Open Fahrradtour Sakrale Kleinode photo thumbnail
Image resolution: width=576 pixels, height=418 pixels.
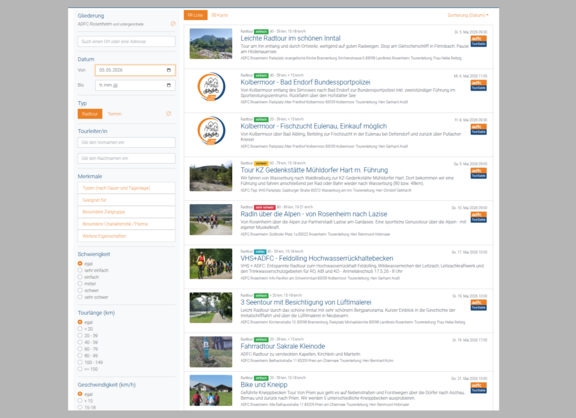coord(211,352)
